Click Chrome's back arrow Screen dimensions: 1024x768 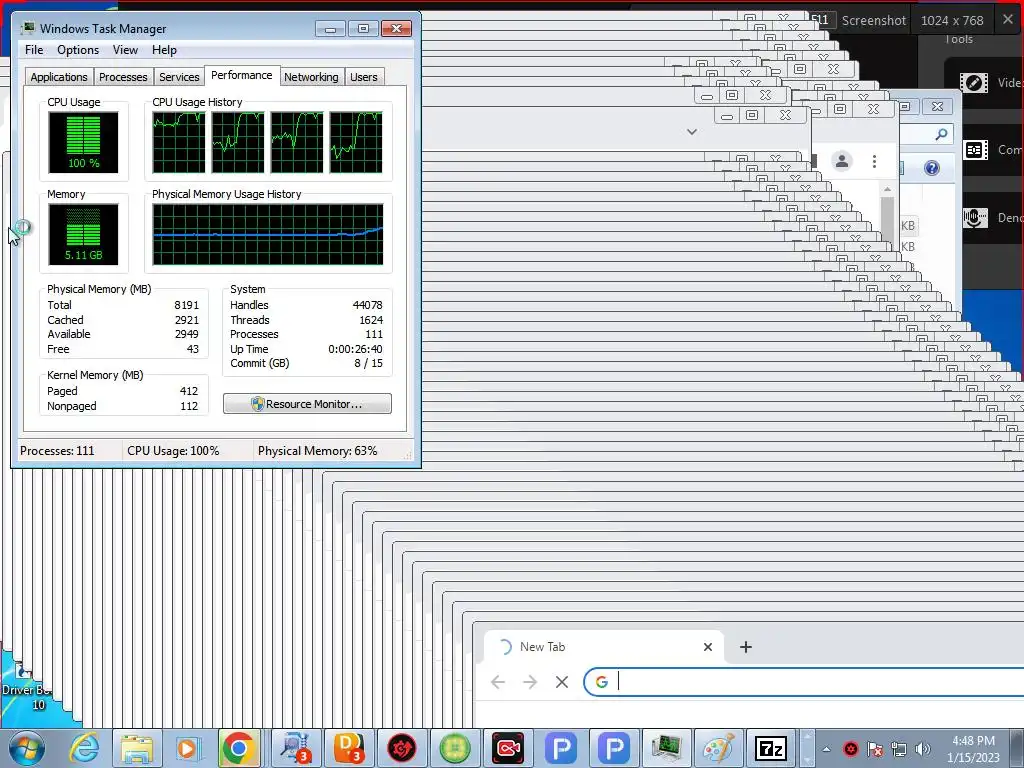[x=498, y=682]
